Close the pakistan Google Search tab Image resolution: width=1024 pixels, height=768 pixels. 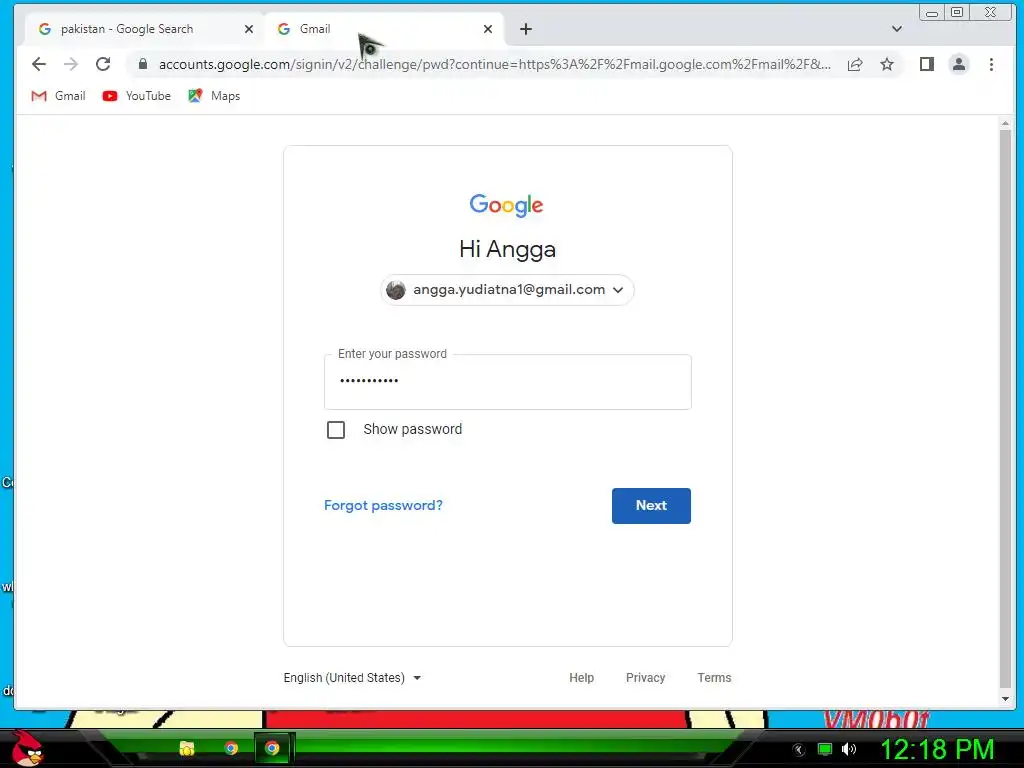(x=249, y=29)
